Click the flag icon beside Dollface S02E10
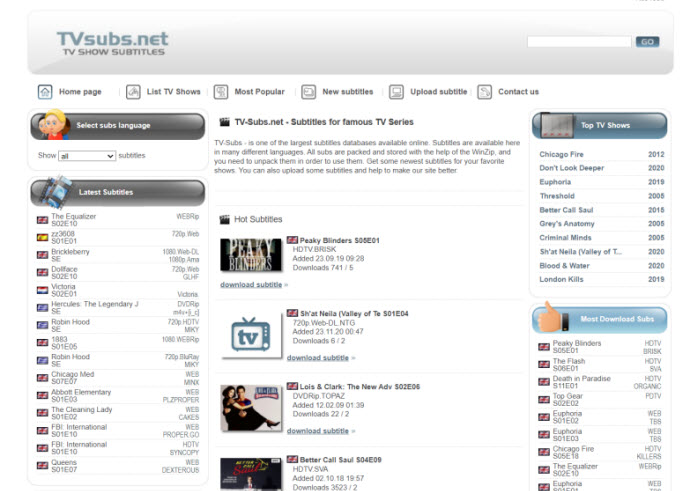Viewport: 700px width, 491px height. tap(42, 273)
